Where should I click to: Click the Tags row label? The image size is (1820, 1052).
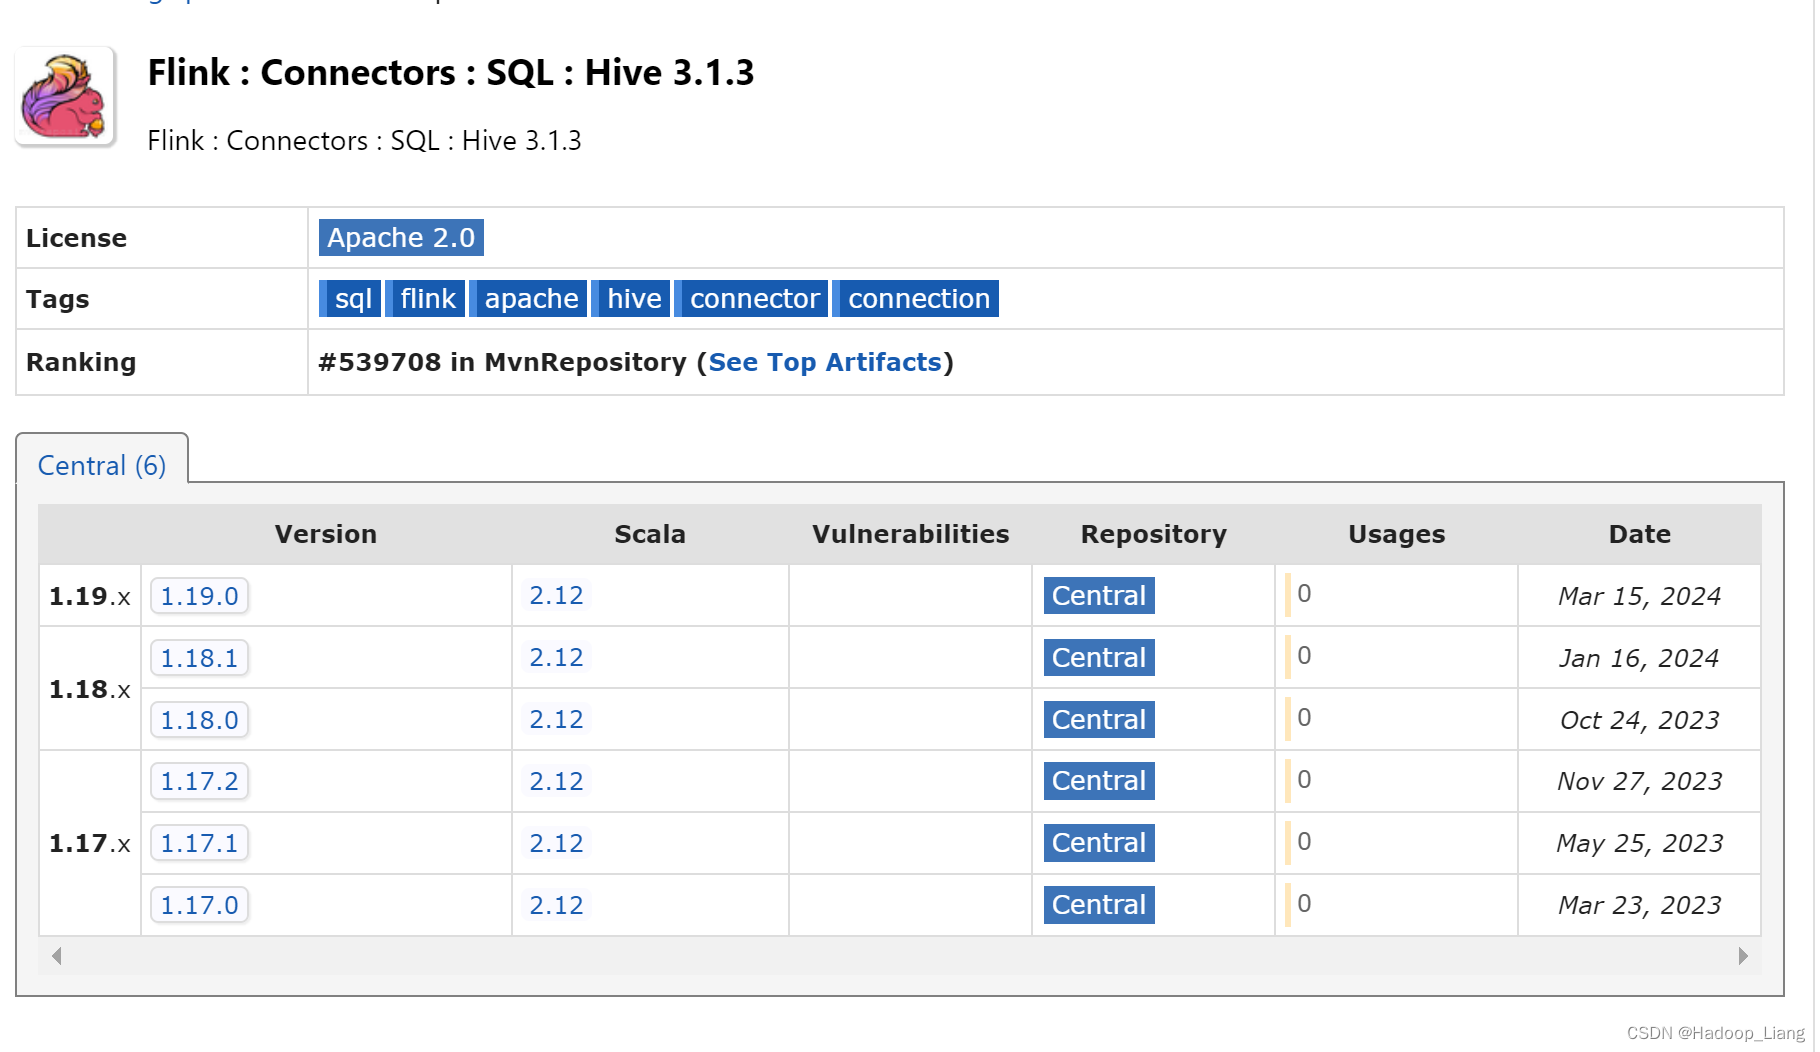[58, 299]
